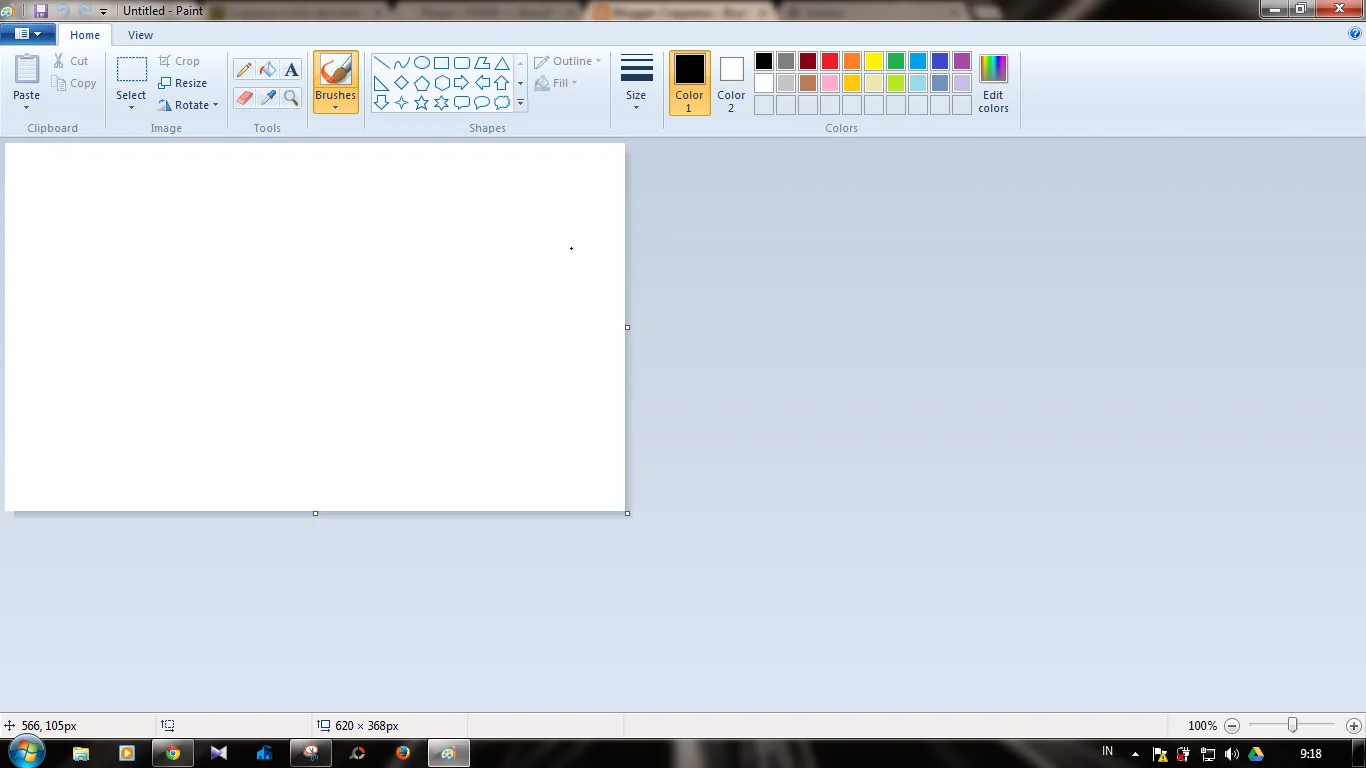Choose the Rounded rectangular callout shape
This screenshot has height=768, width=1366.
coord(462,102)
